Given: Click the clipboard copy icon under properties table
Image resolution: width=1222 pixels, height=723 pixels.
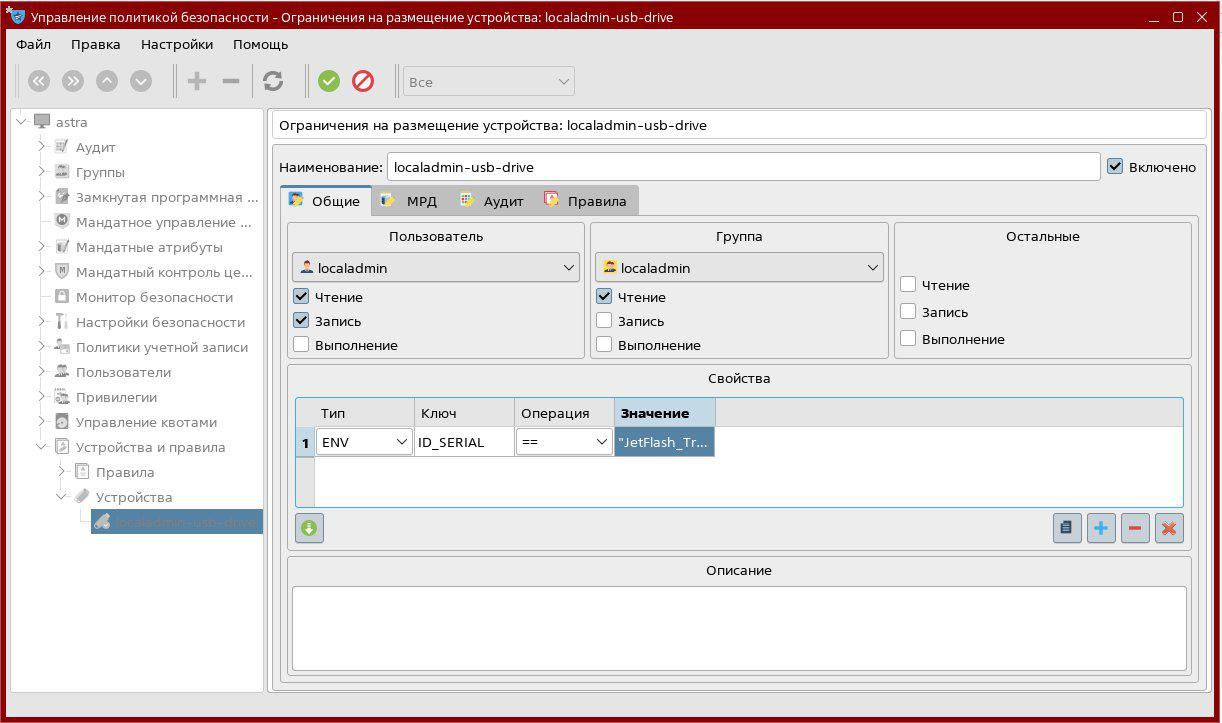Looking at the screenshot, I should [1067, 528].
